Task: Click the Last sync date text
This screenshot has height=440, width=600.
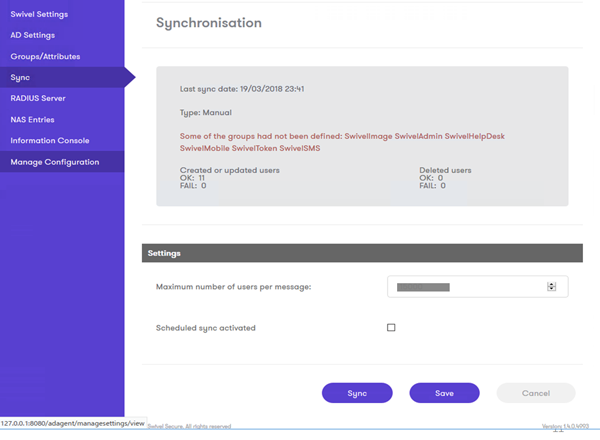Action: [242, 89]
